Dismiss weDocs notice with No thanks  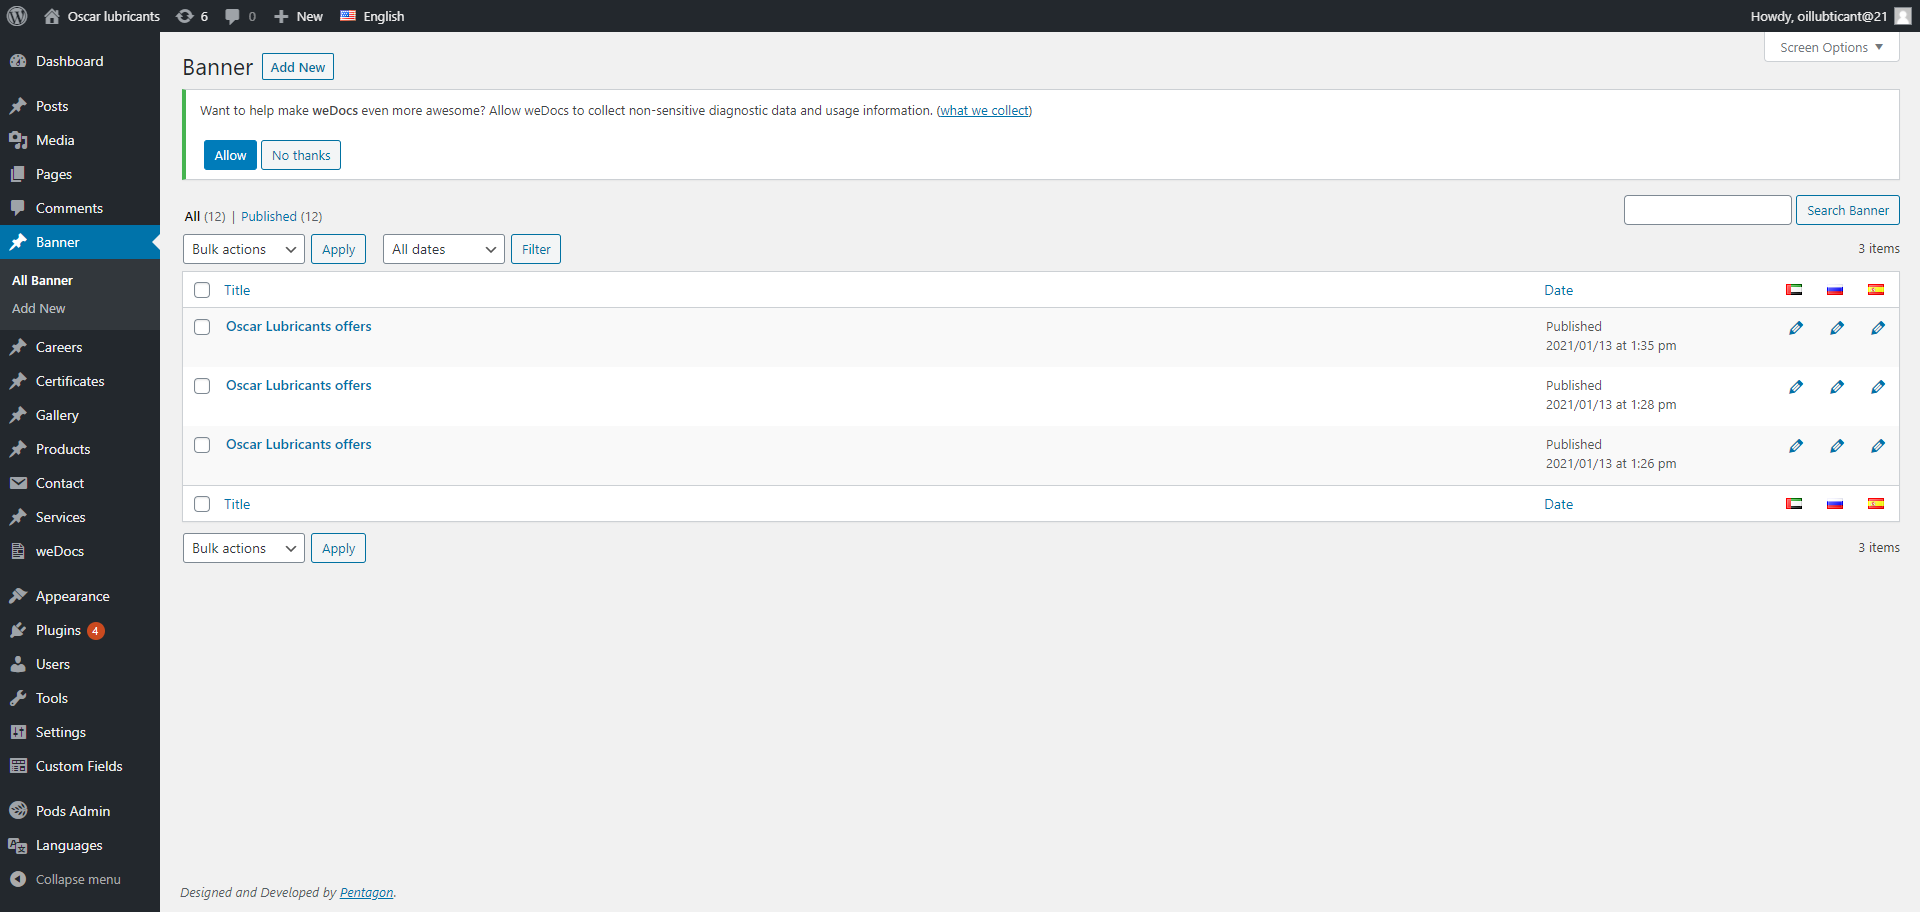pyautogui.click(x=301, y=155)
